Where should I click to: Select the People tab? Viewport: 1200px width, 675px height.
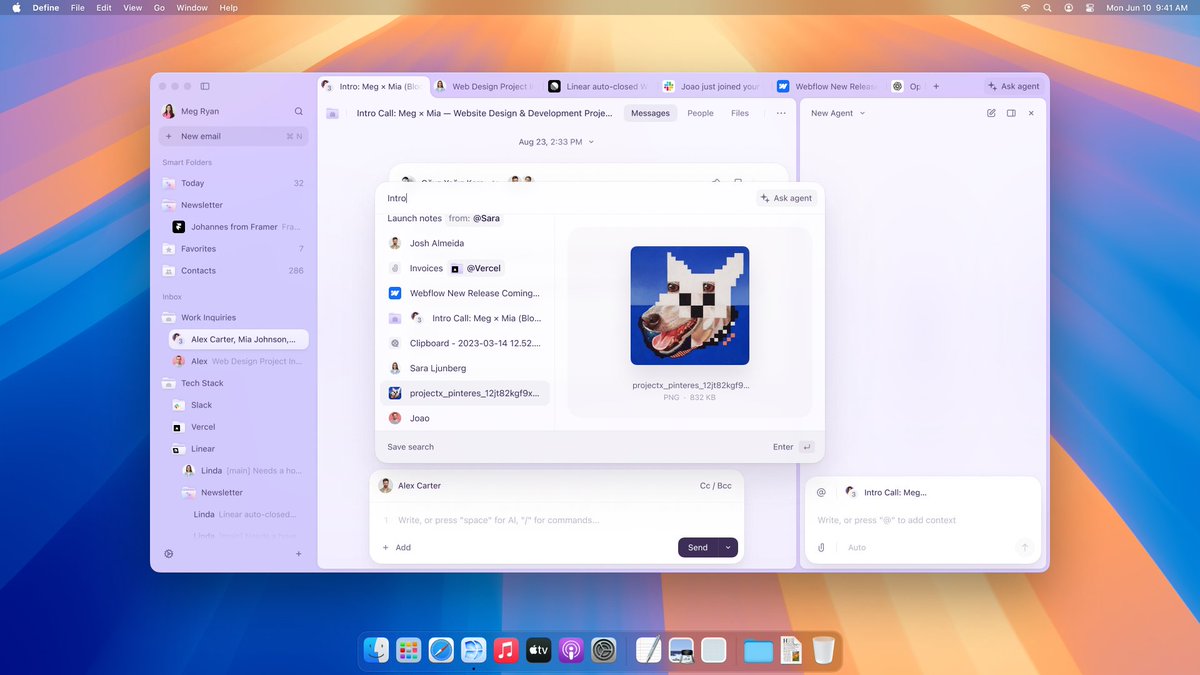(x=700, y=113)
